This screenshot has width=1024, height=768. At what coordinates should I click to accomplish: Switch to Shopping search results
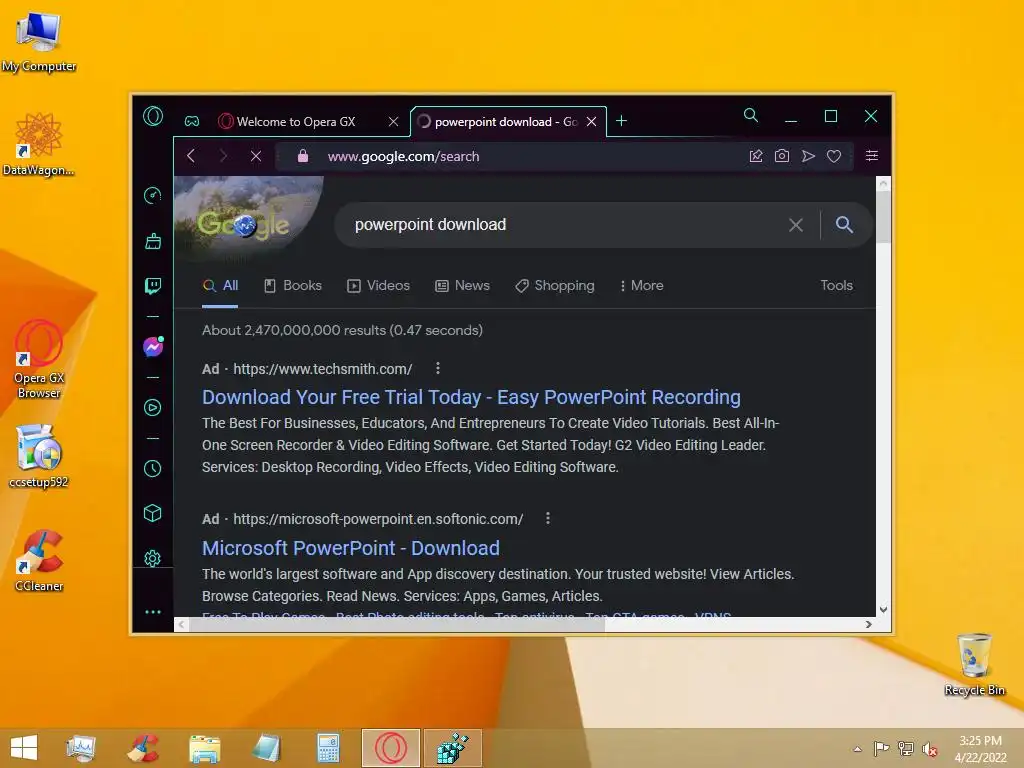[554, 285]
